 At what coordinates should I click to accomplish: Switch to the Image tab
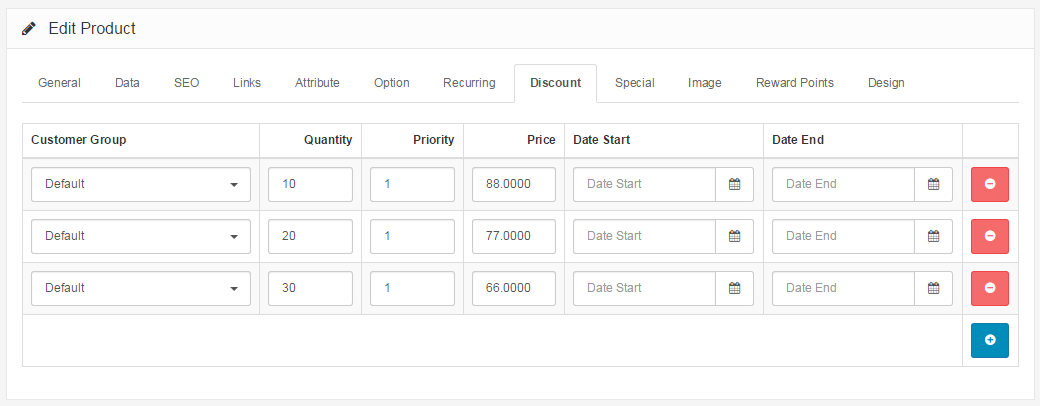click(704, 83)
